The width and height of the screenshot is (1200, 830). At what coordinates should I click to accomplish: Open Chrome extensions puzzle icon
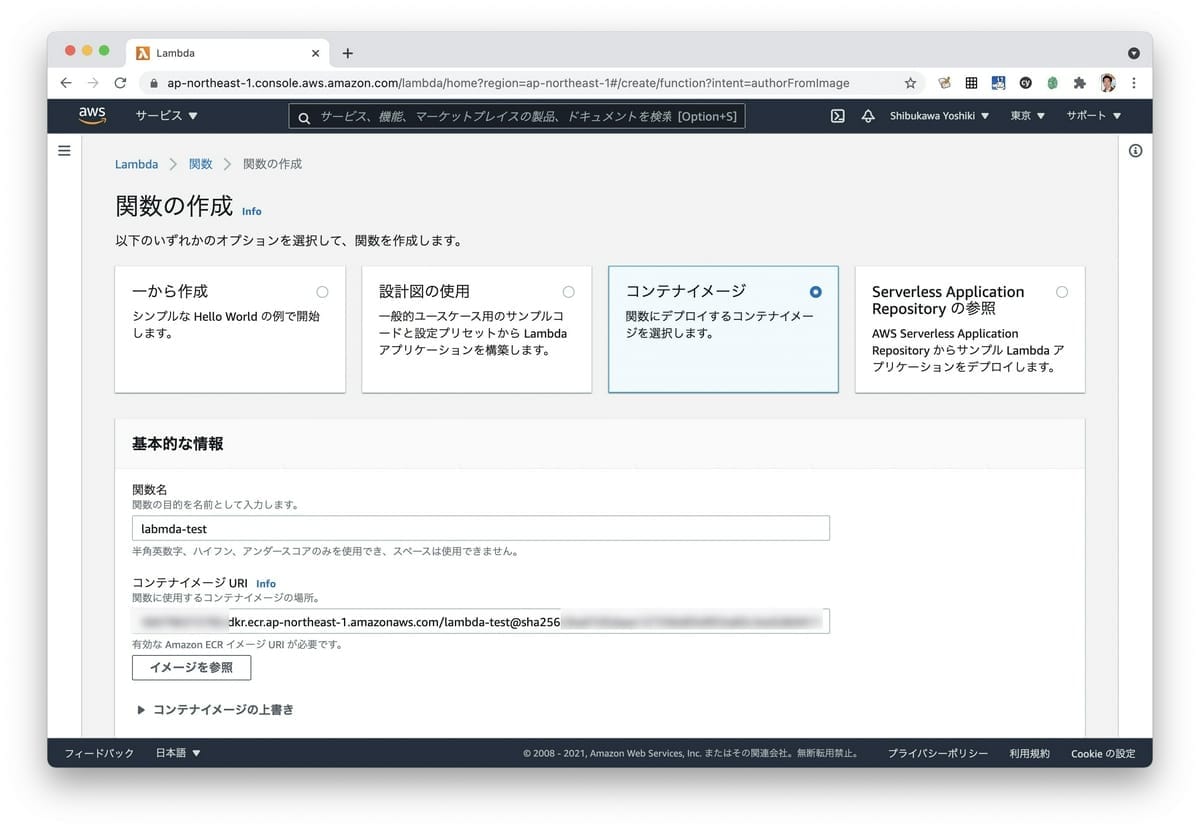tap(1080, 83)
